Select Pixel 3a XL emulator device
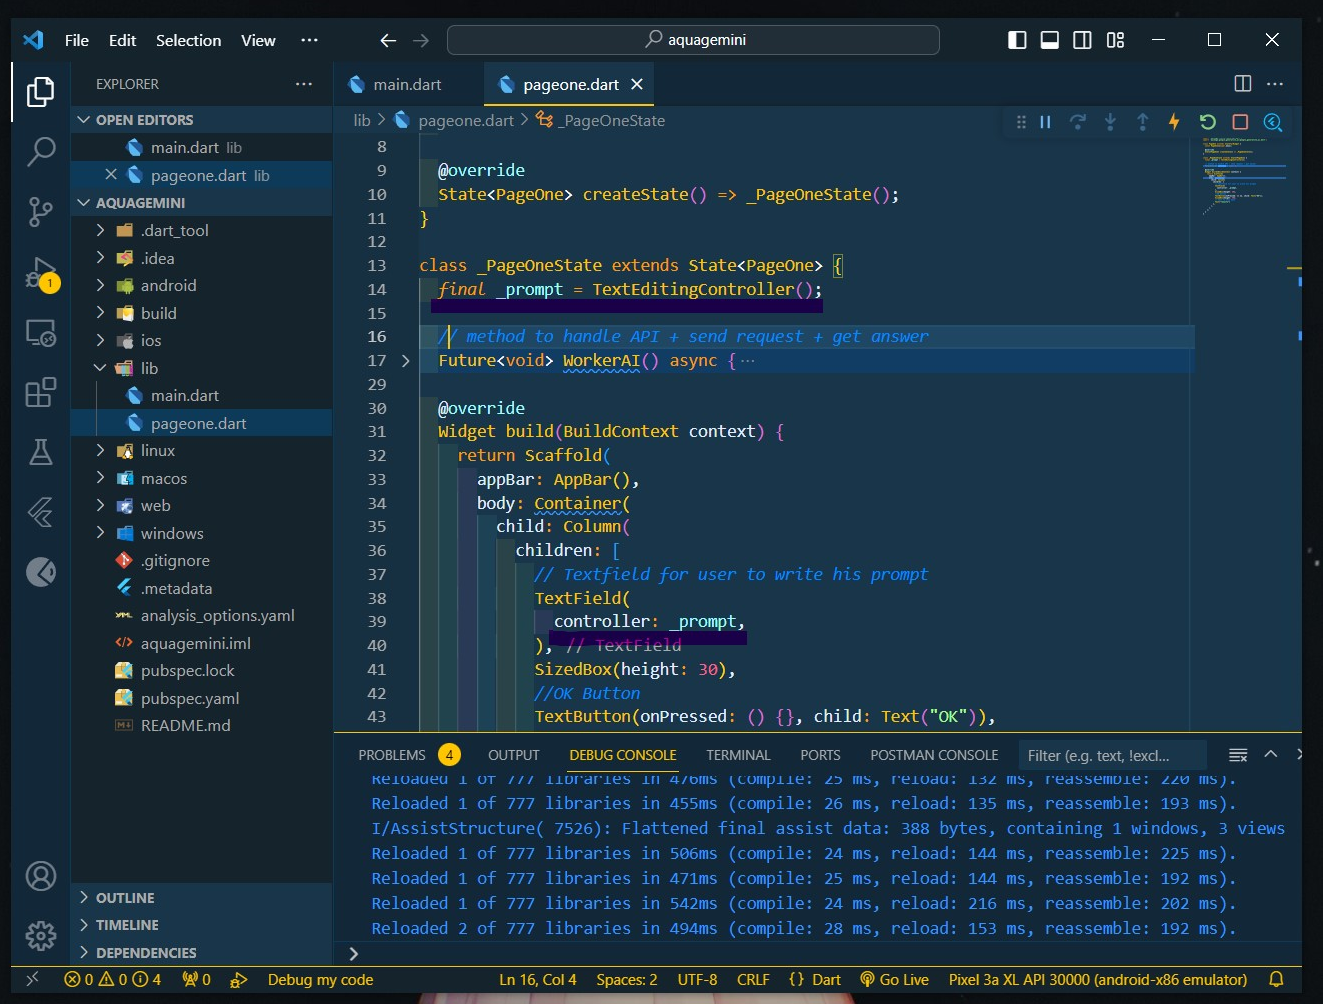 tap(1097, 980)
